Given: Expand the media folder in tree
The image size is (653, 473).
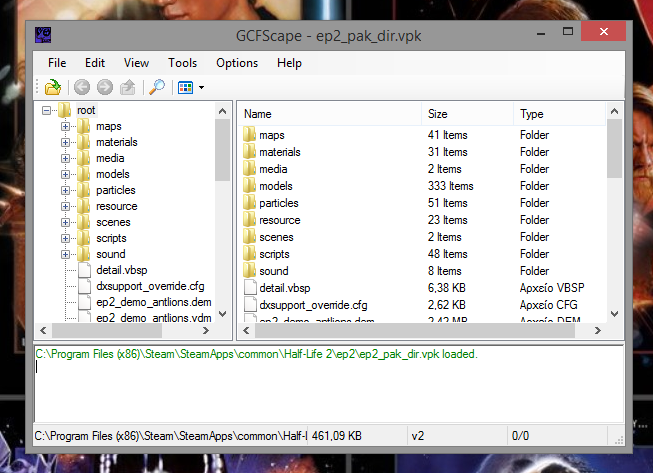Looking at the screenshot, I should tap(65, 158).
